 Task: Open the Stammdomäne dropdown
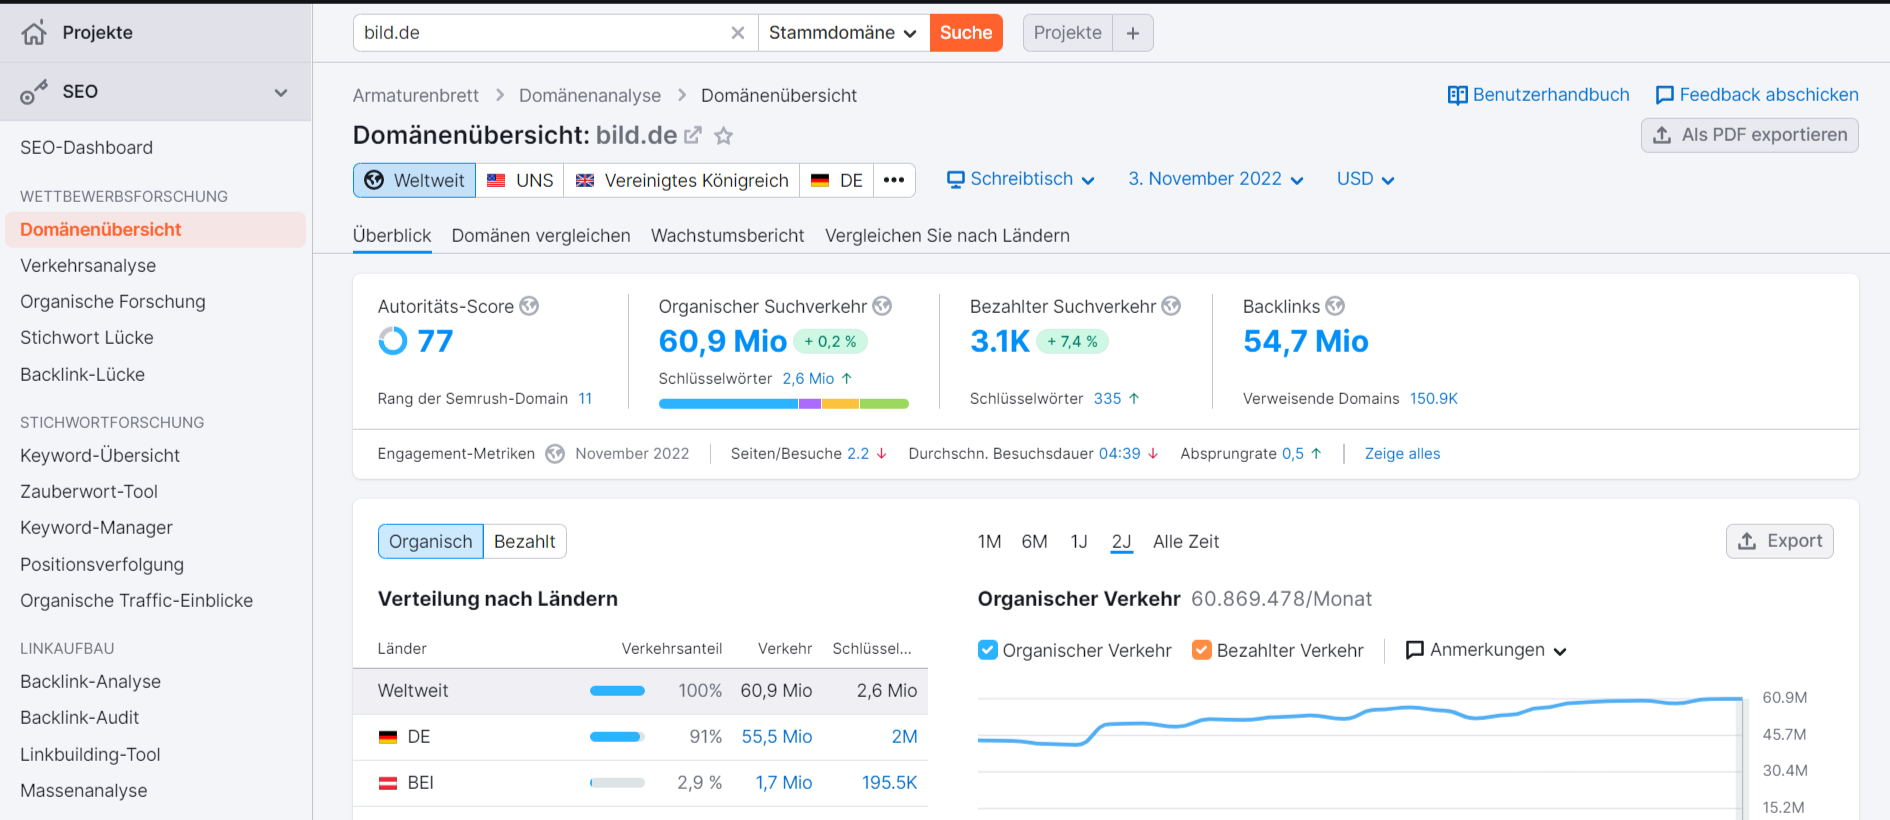pos(843,33)
